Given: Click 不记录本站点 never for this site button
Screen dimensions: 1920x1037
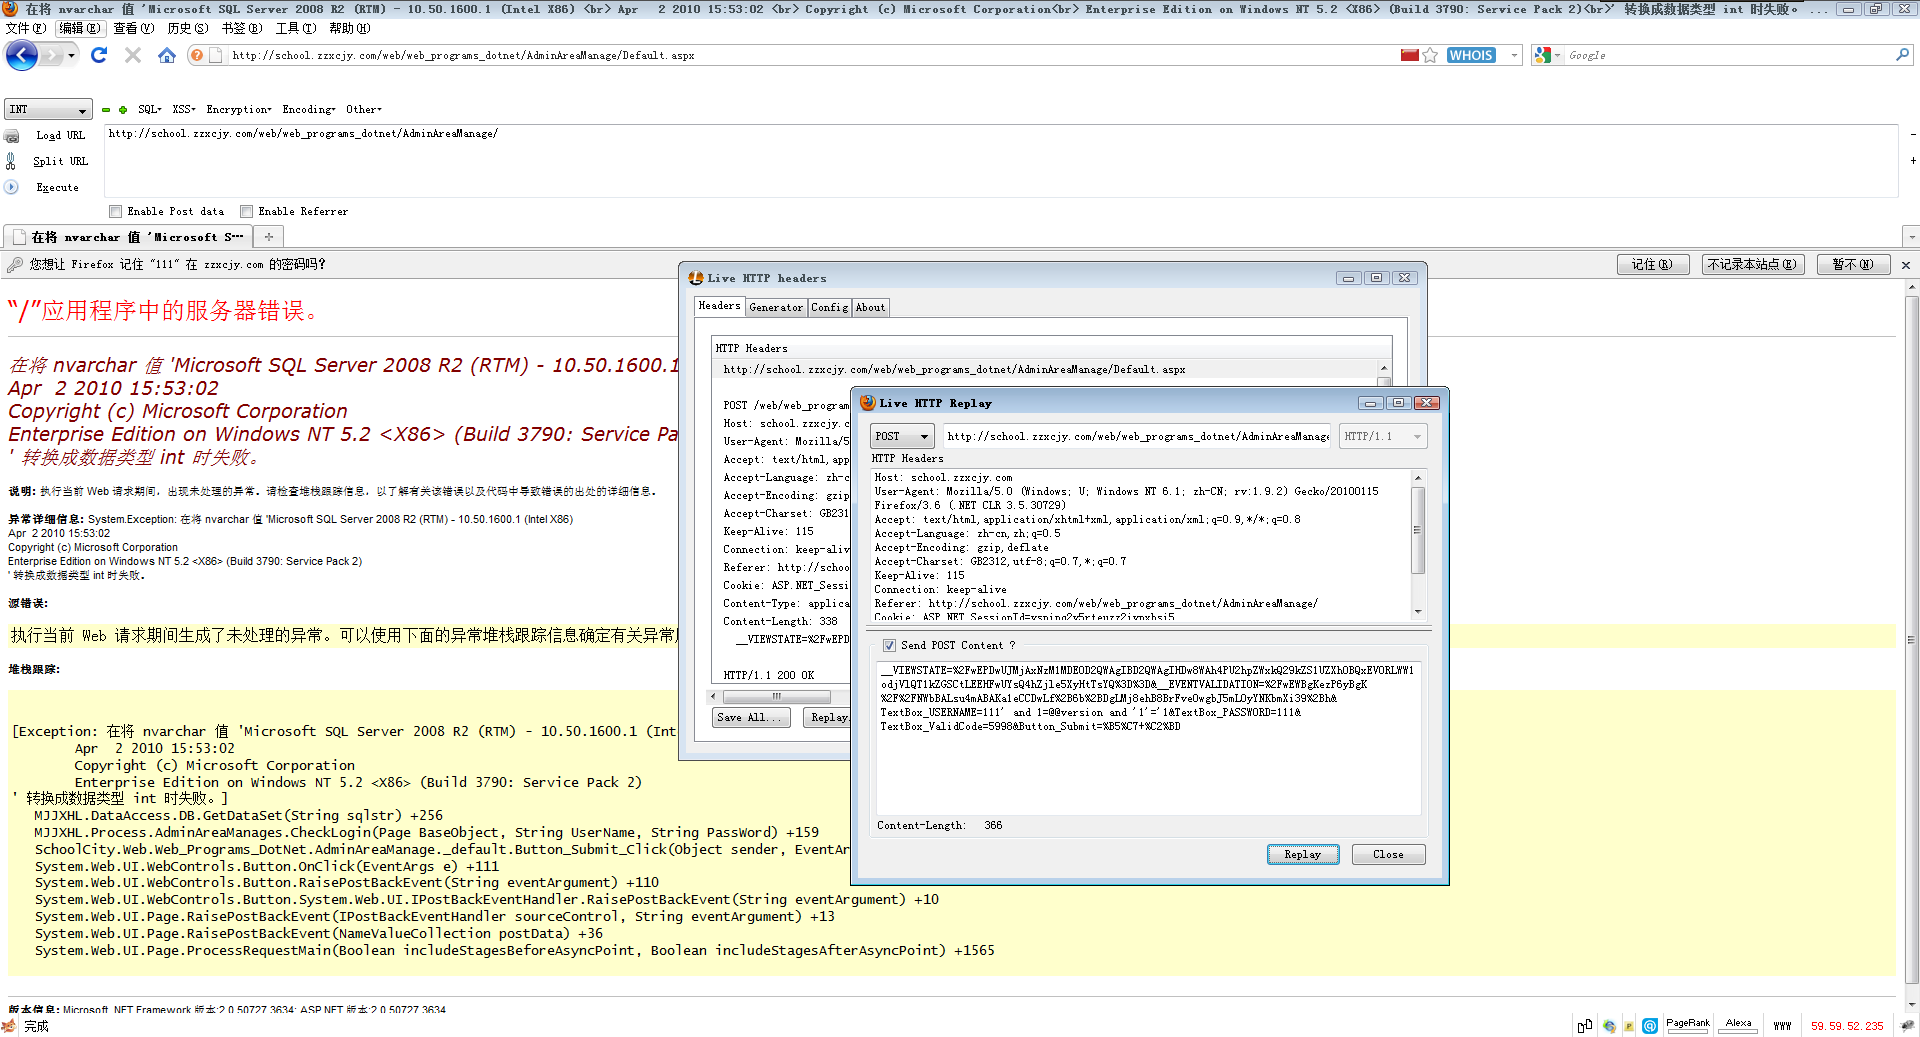Looking at the screenshot, I should tap(1752, 265).
